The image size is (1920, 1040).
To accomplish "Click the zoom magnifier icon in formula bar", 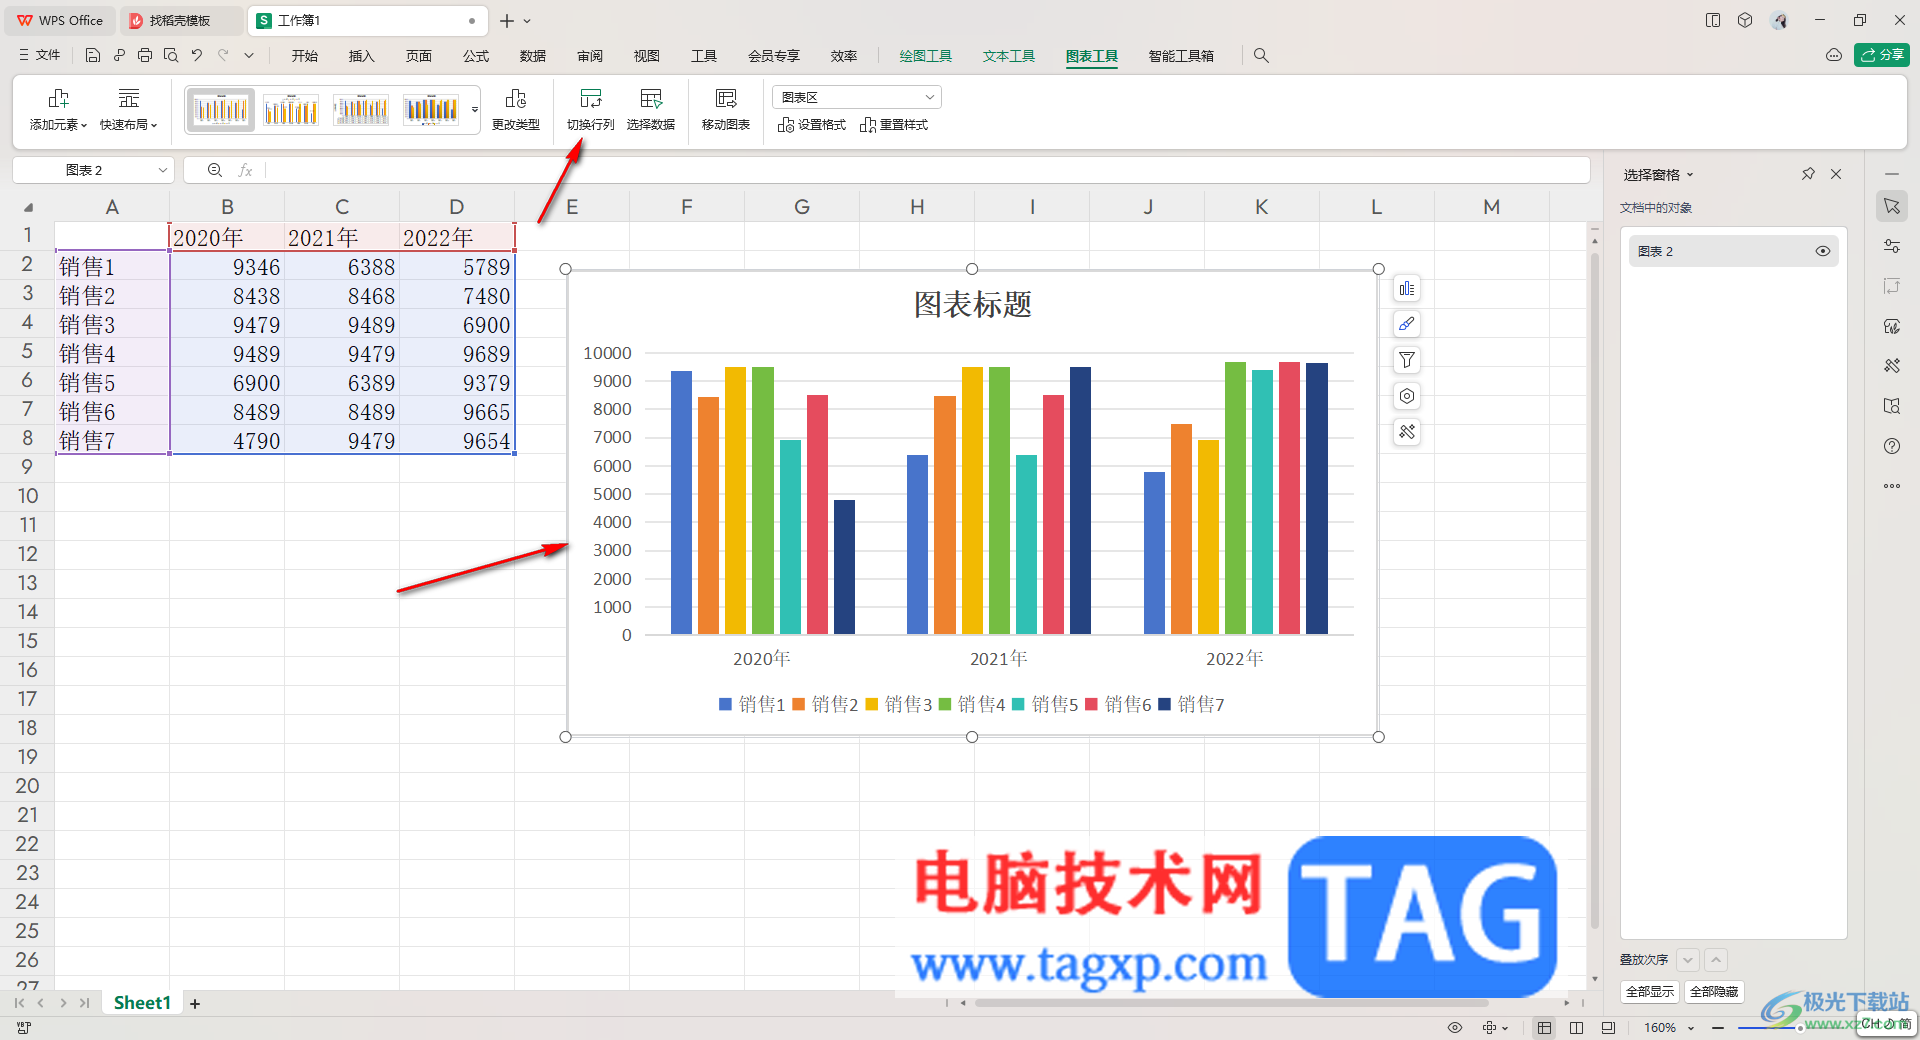I will [x=215, y=170].
